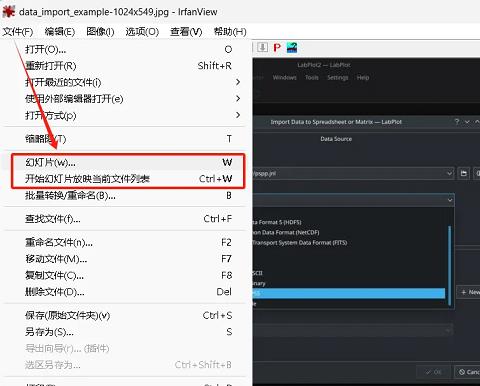Open the 帮助(H) menu
The height and width of the screenshot is (386, 480).
230,32
